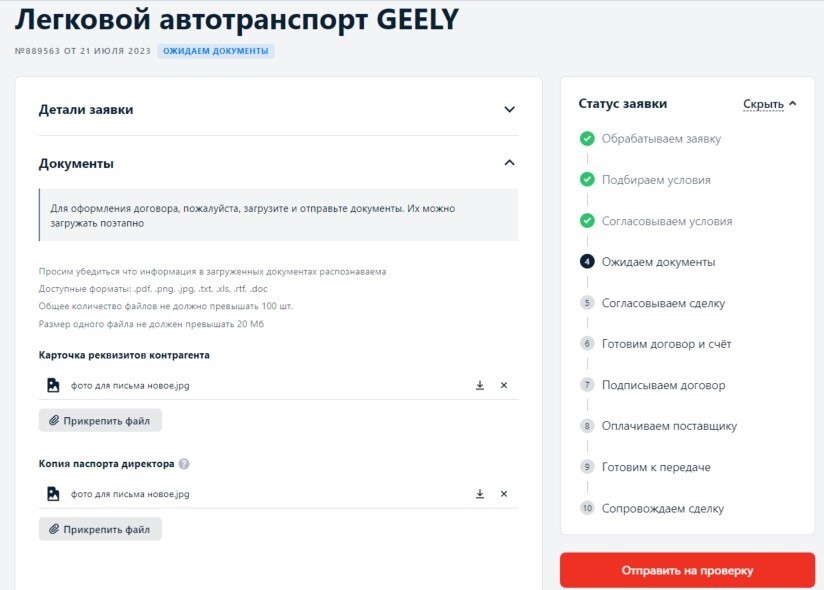The height and width of the screenshot is (590, 824).
Task: Click green checkmark for Подбираем условия
Action: point(587,179)
